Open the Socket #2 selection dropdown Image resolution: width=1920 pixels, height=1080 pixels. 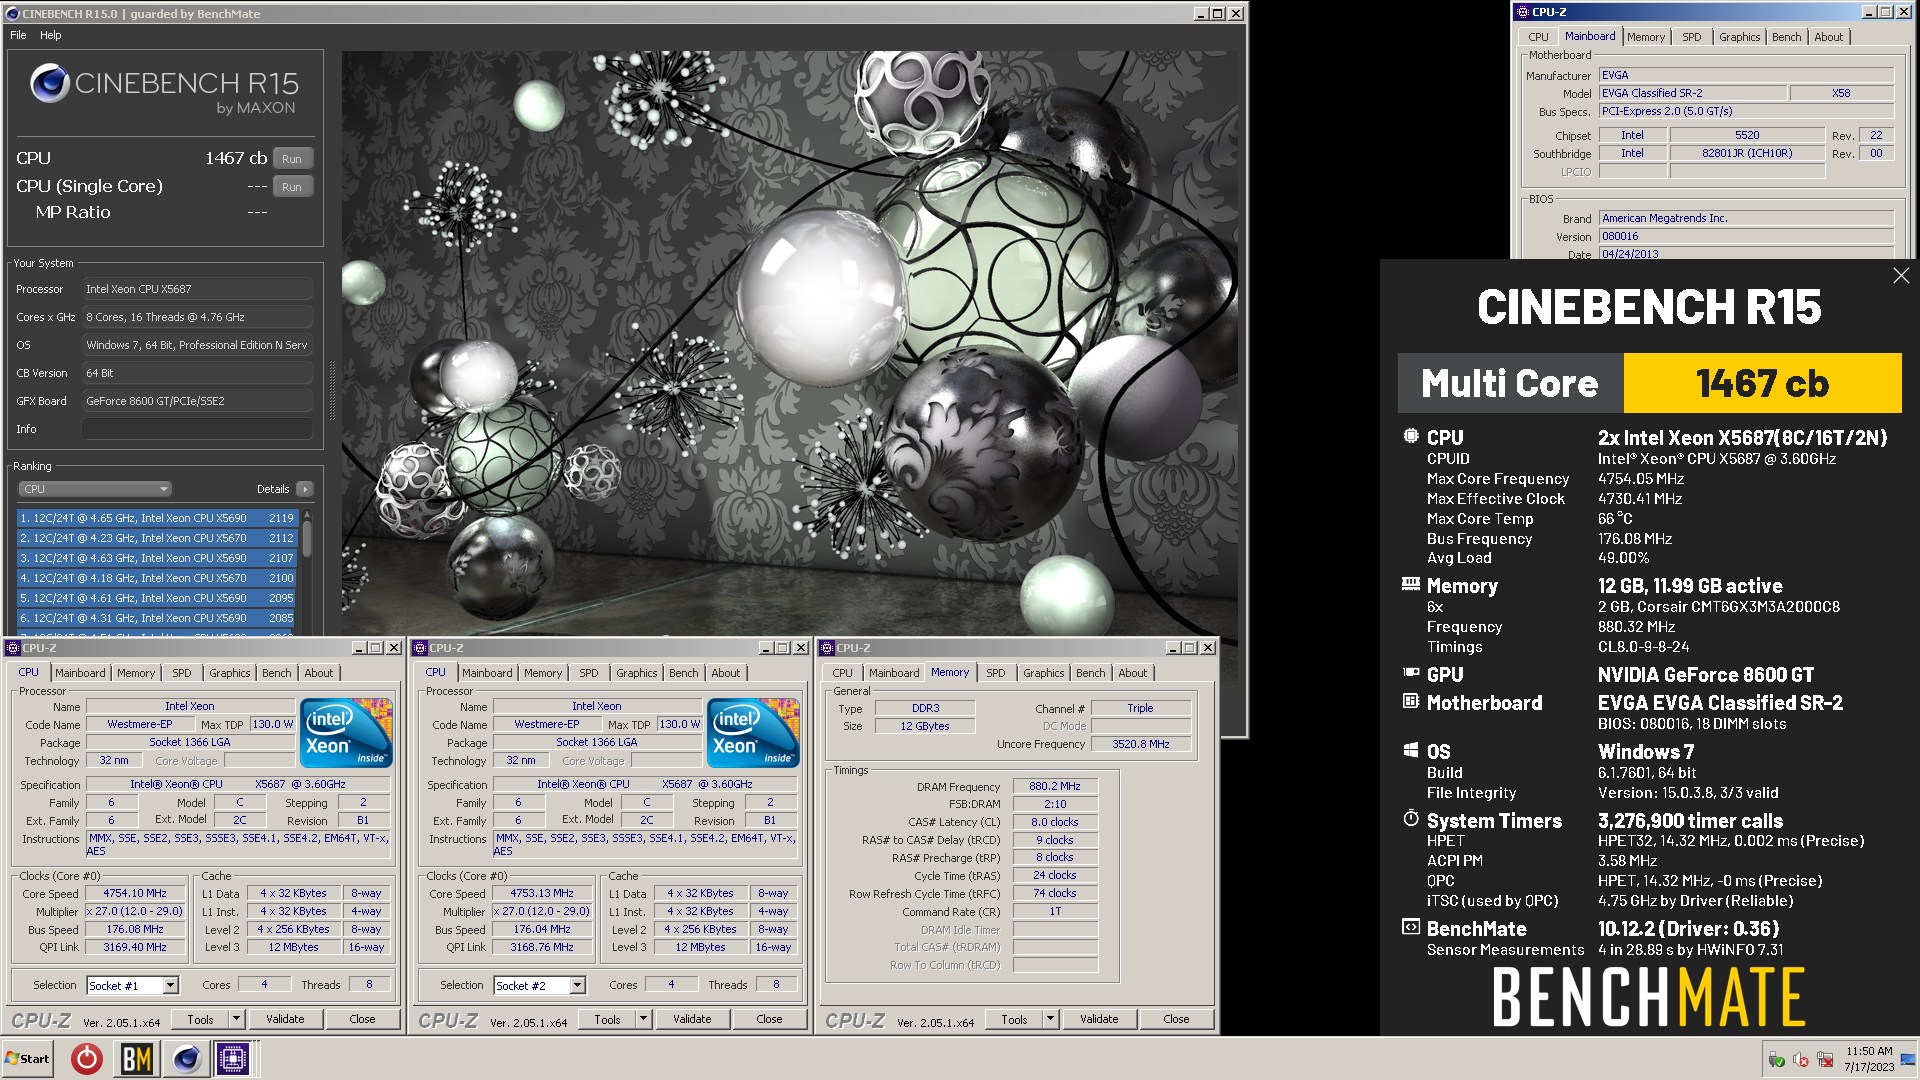coord(578,986)
